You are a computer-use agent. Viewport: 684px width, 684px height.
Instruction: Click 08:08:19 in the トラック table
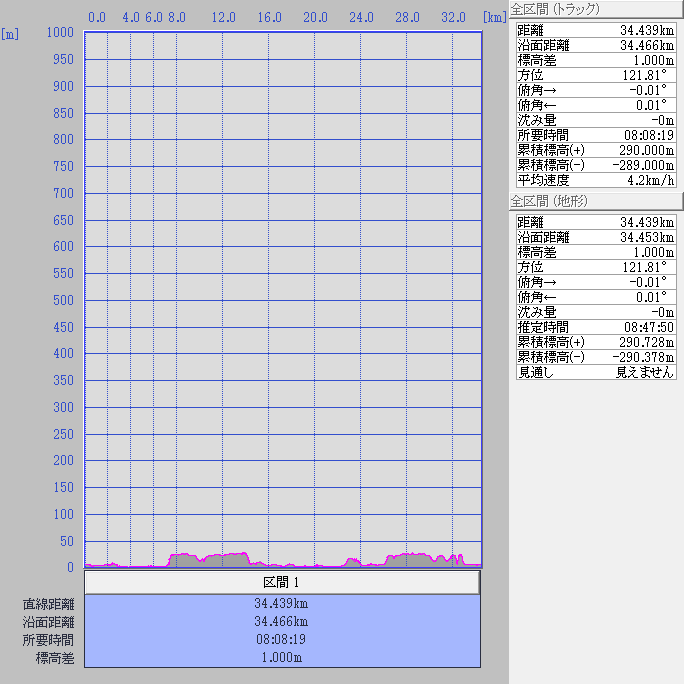coord(649,135)
